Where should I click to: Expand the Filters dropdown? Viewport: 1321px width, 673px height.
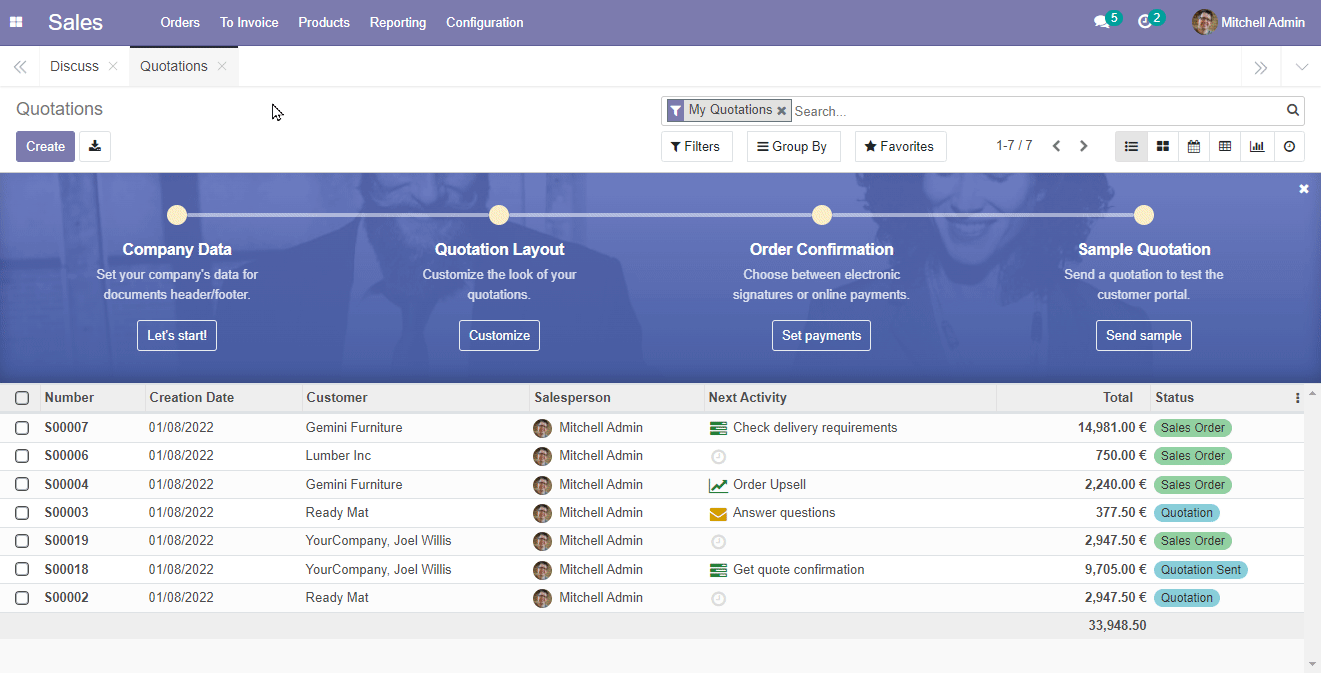[696, 146]
